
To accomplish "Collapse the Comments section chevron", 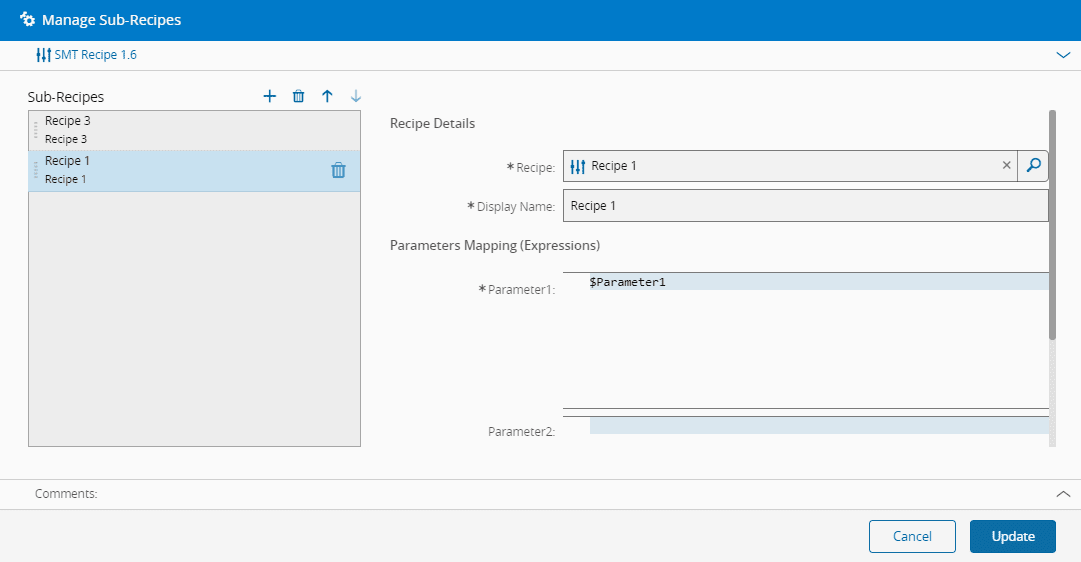I will [1063, 494].
